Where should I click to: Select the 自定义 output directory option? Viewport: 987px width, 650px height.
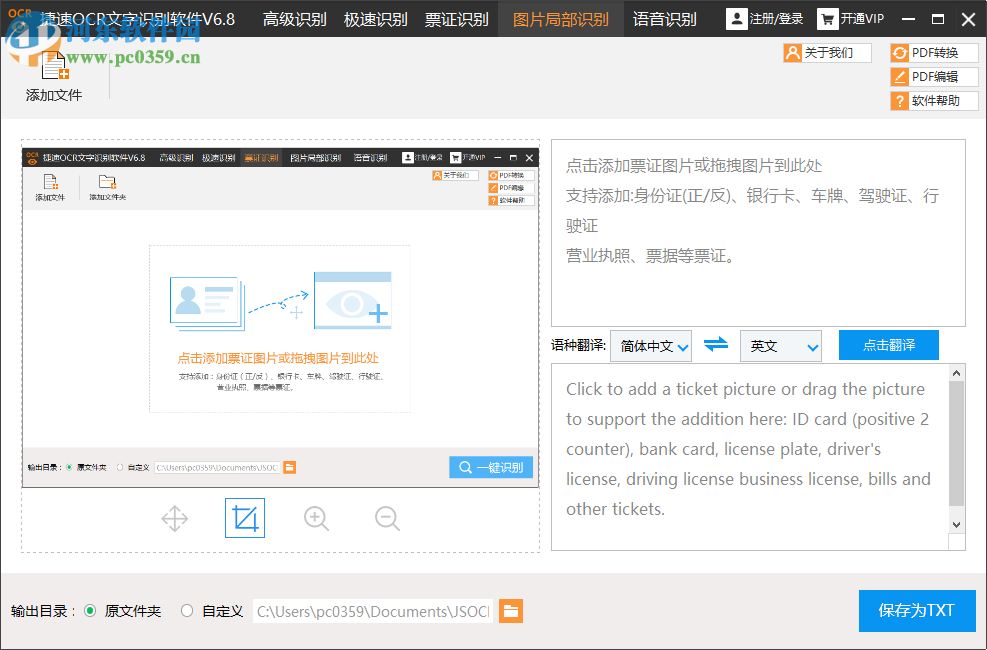pos(187,611)
